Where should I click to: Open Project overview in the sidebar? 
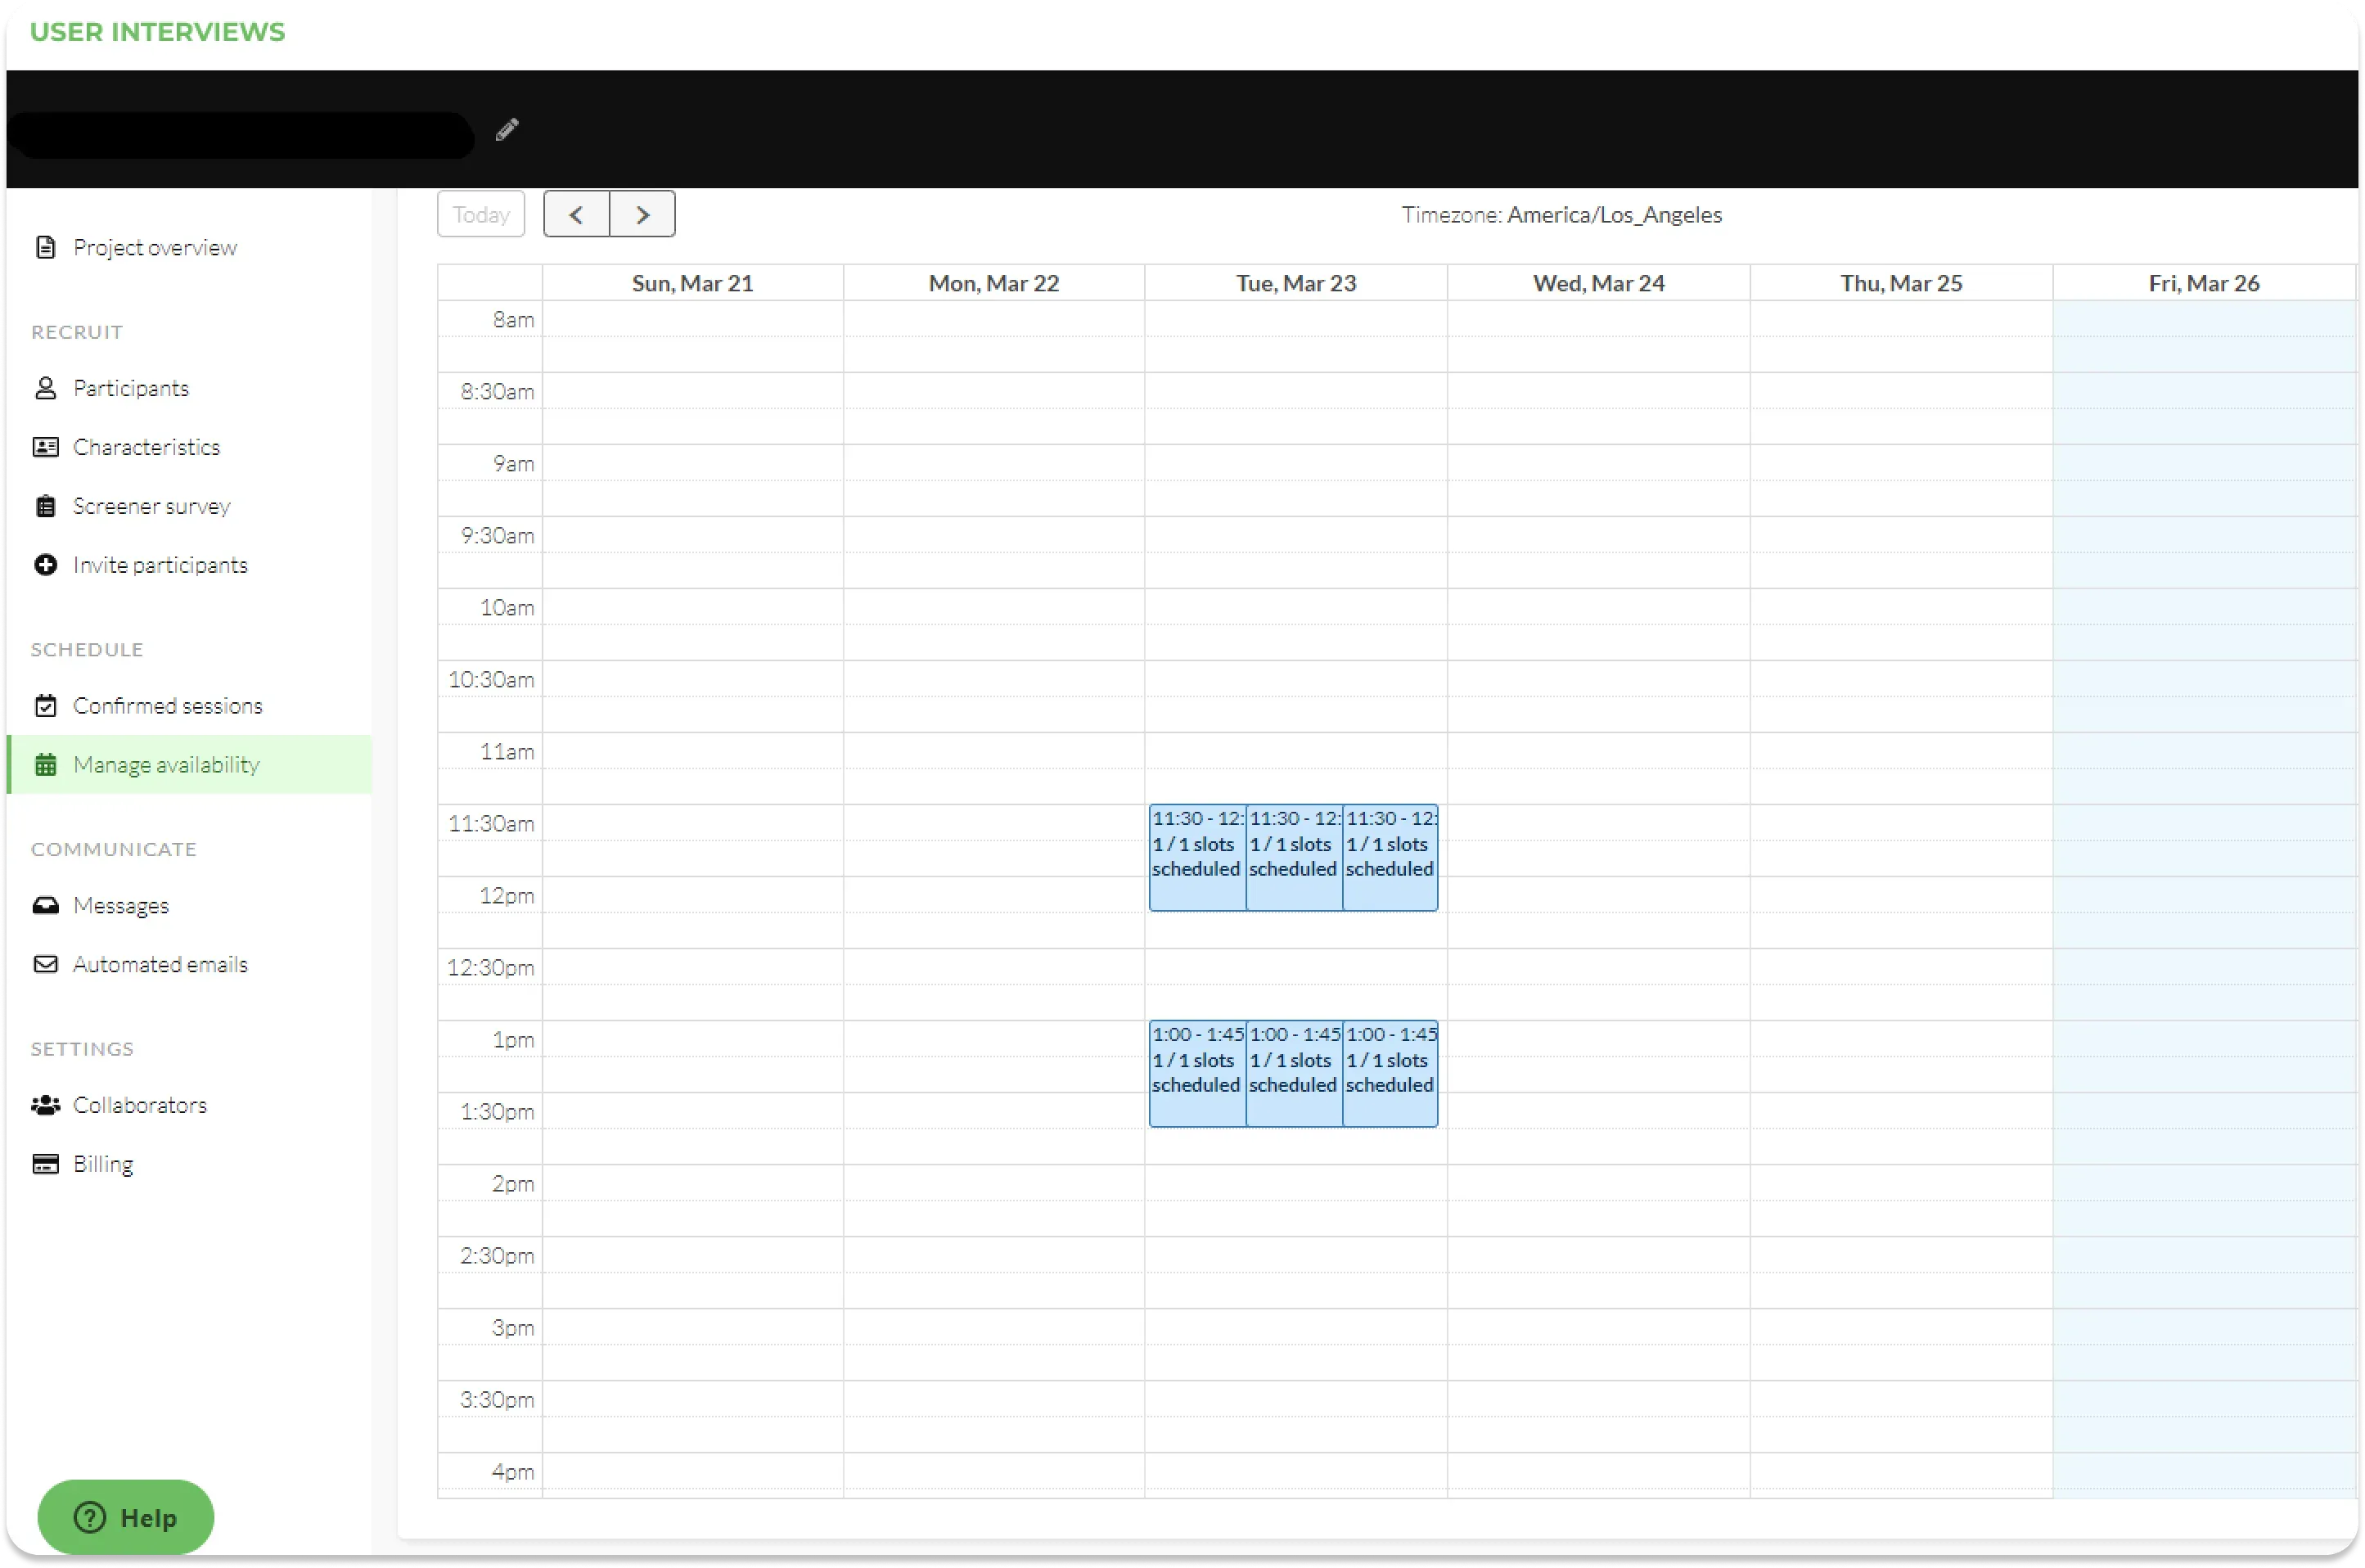click(154, 247)
